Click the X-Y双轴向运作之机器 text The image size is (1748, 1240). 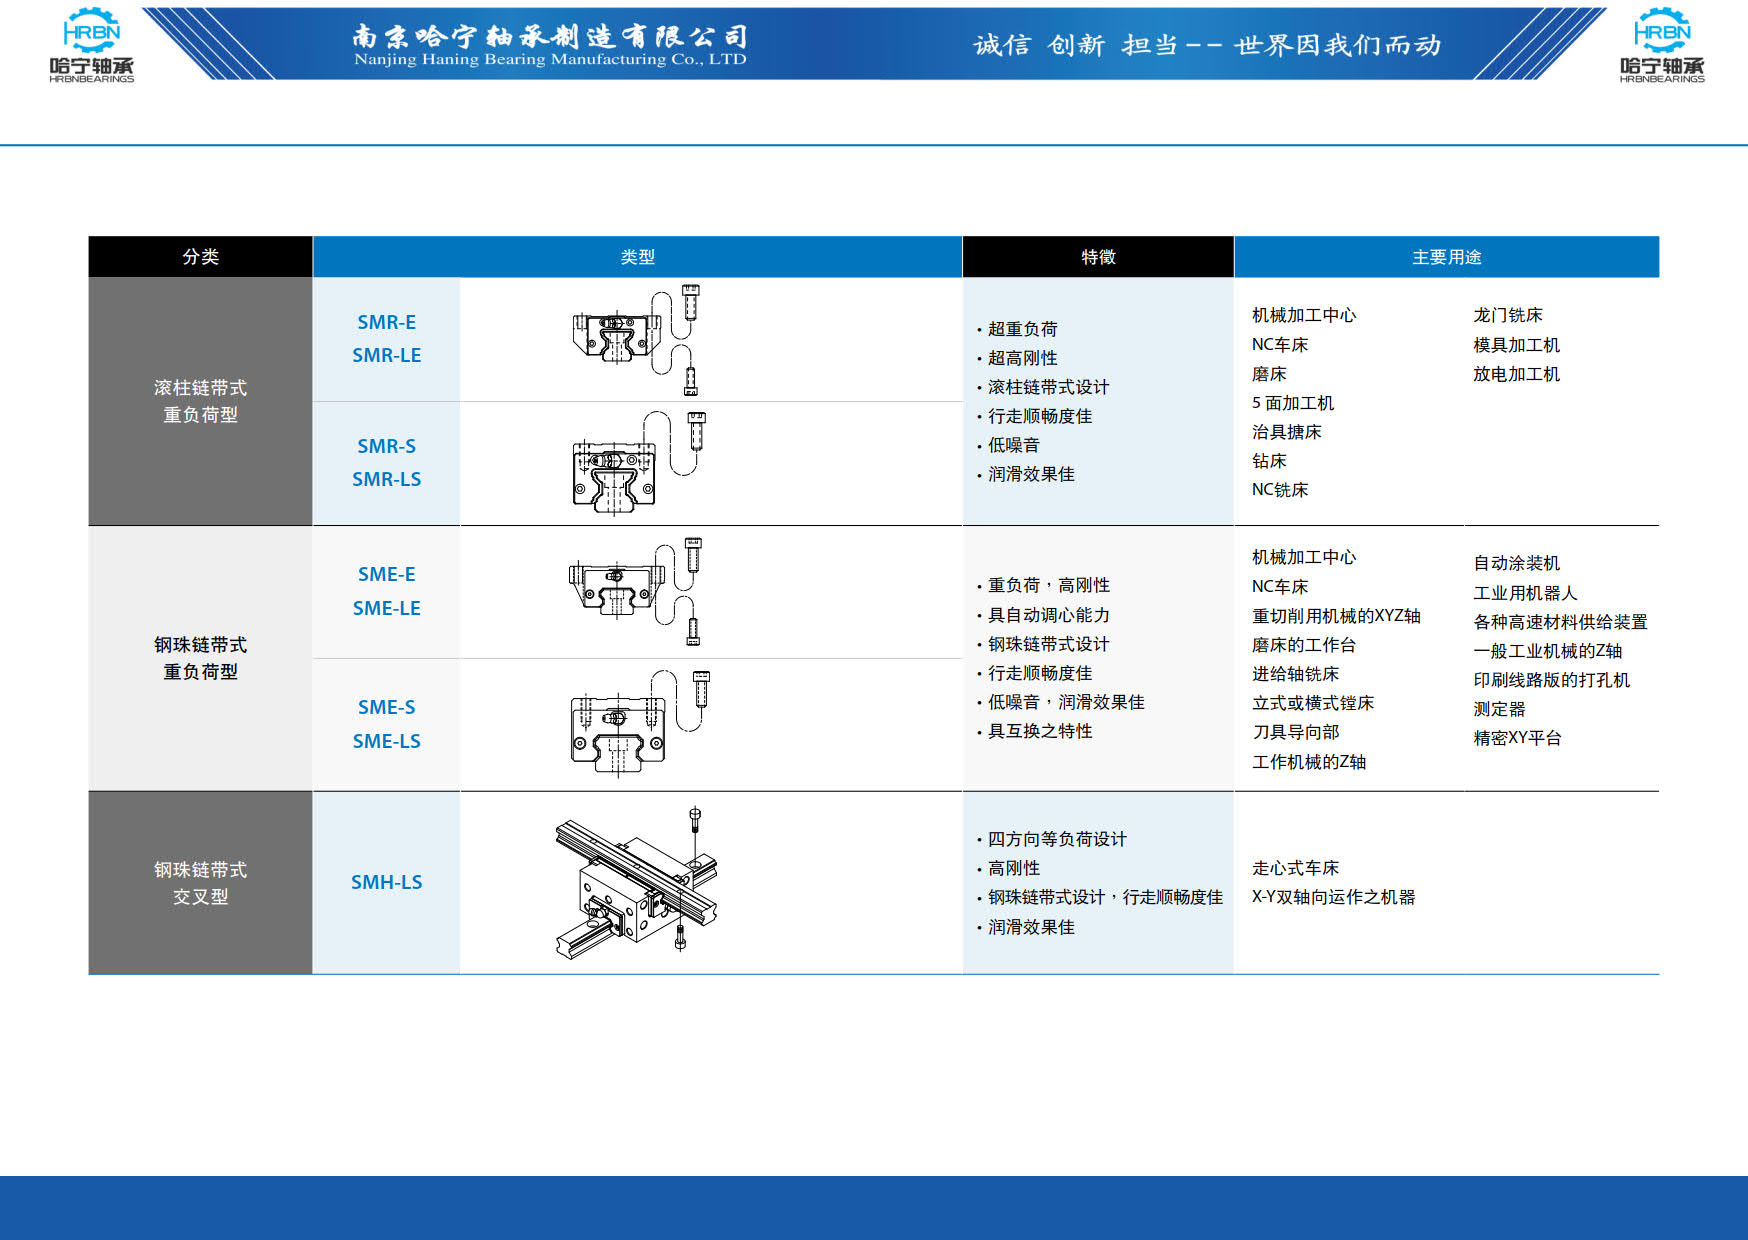click(x=1333, y=897)
